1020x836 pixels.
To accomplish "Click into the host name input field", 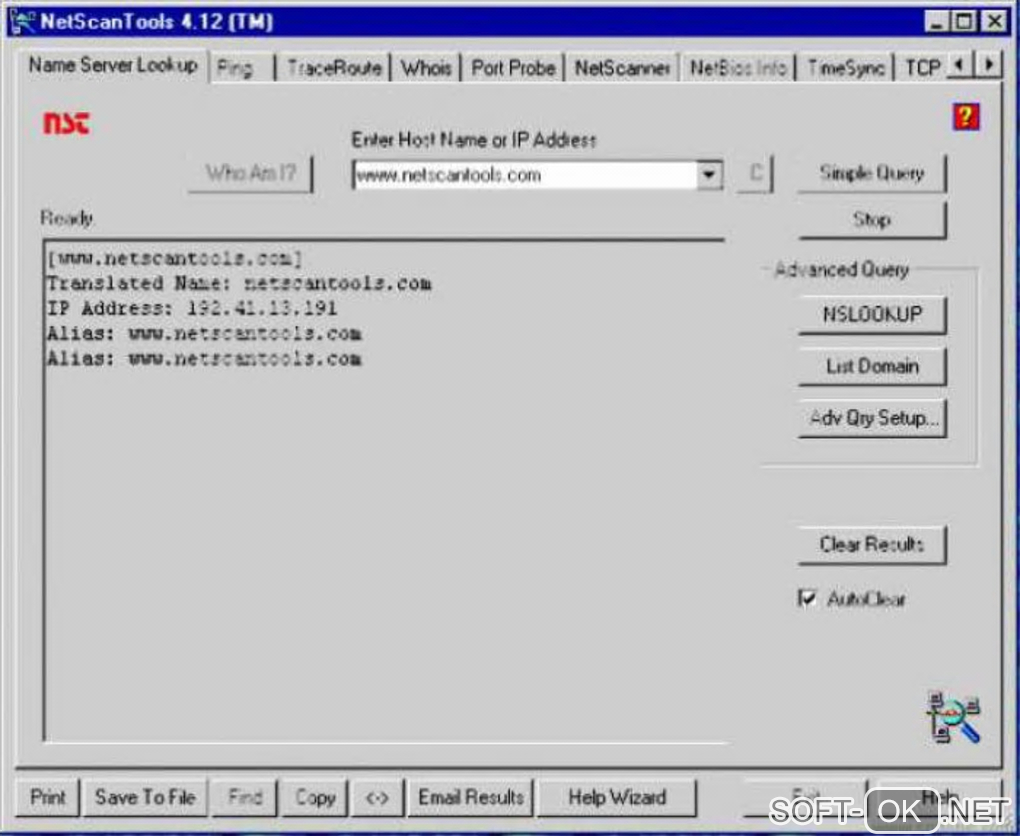I will (526, 174).
